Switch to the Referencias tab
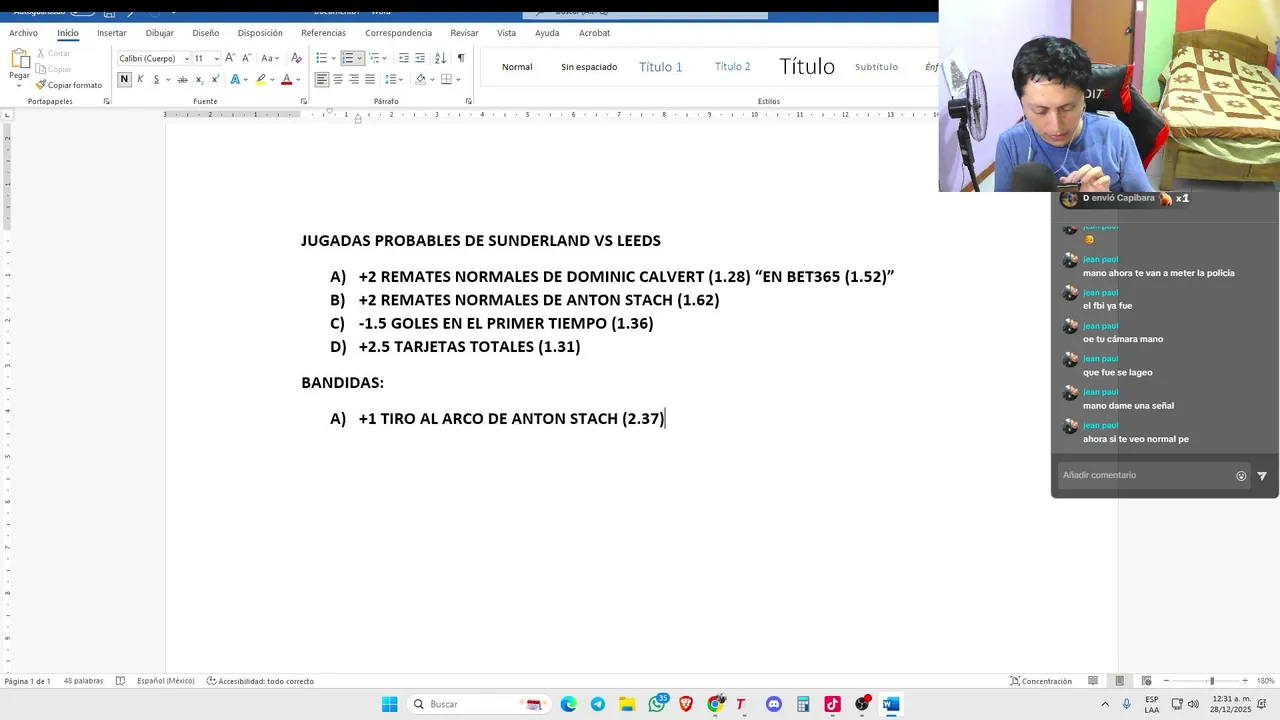This screenshot has height=720, width=1280. tap(323, 33)
